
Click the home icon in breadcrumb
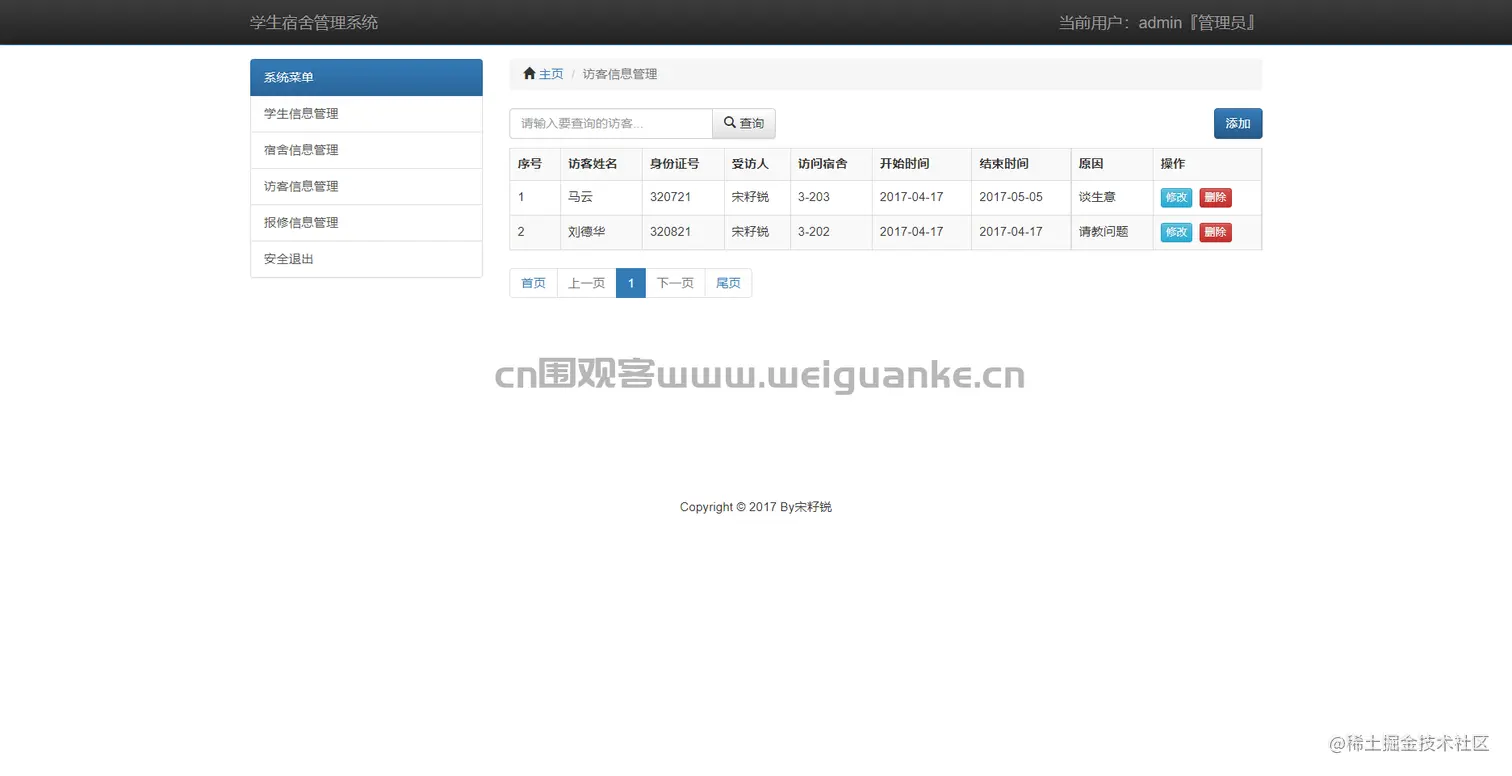coord(529,74)
